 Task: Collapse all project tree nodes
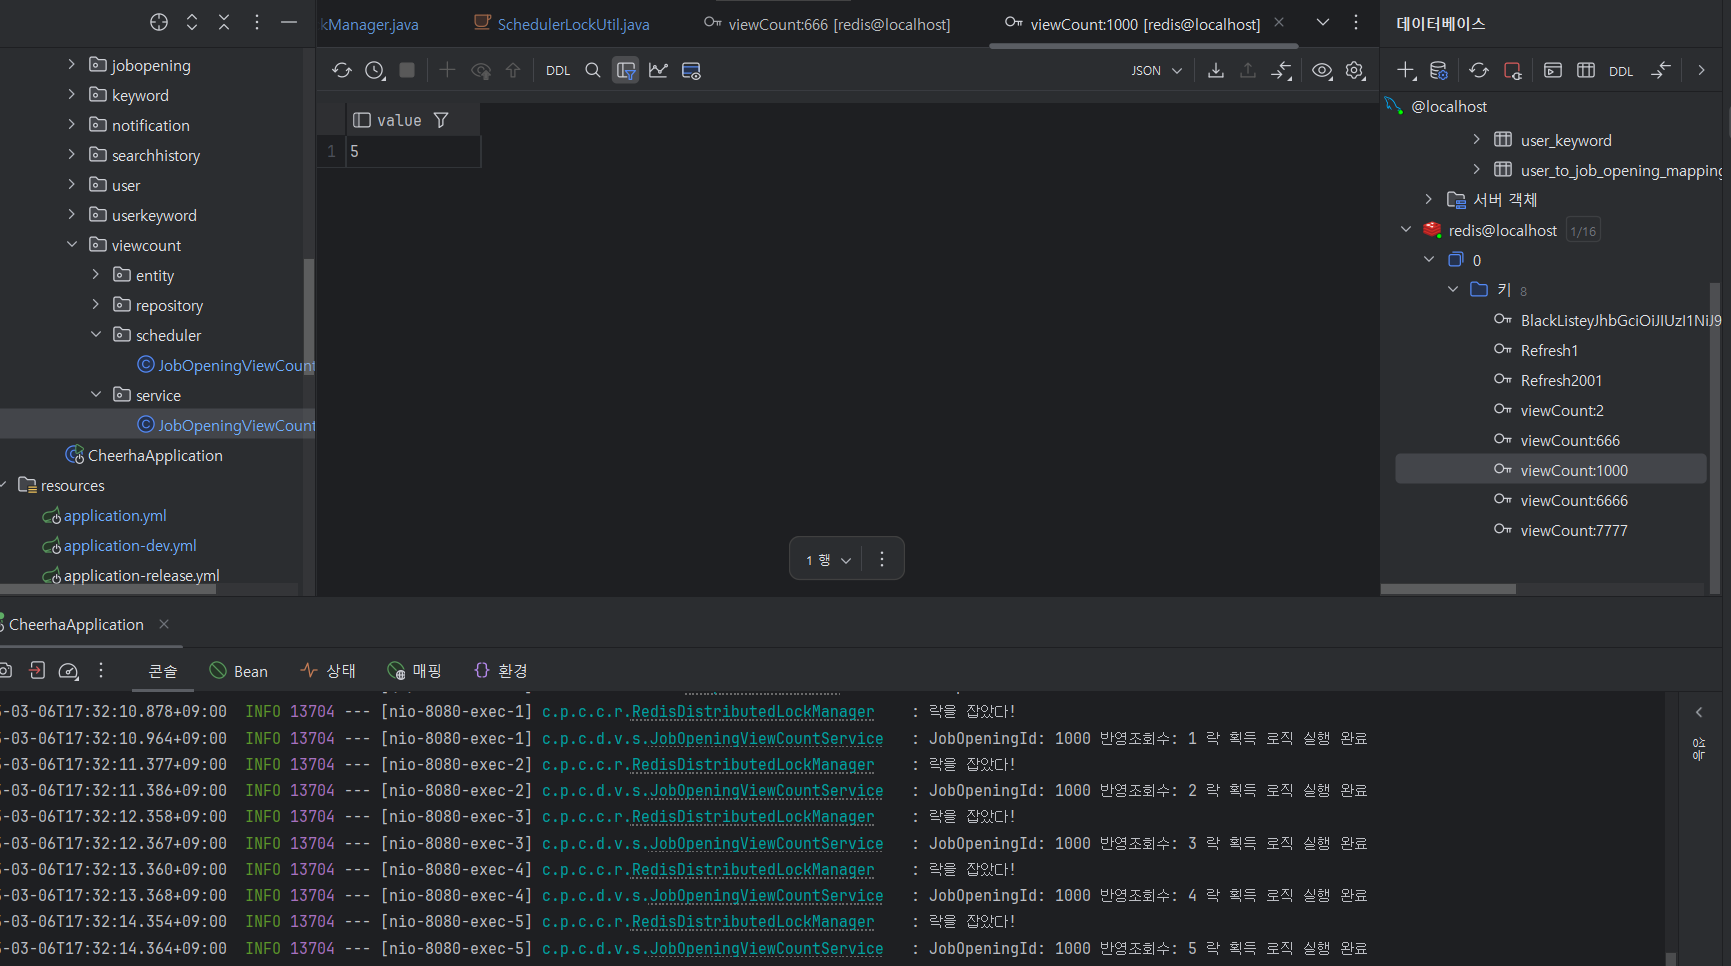224,22
